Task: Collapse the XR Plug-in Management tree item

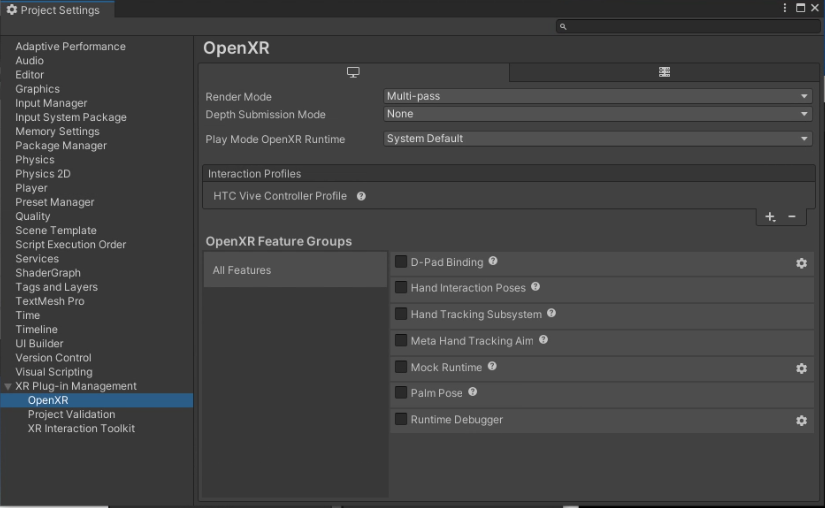Action: tap(9, 386)
